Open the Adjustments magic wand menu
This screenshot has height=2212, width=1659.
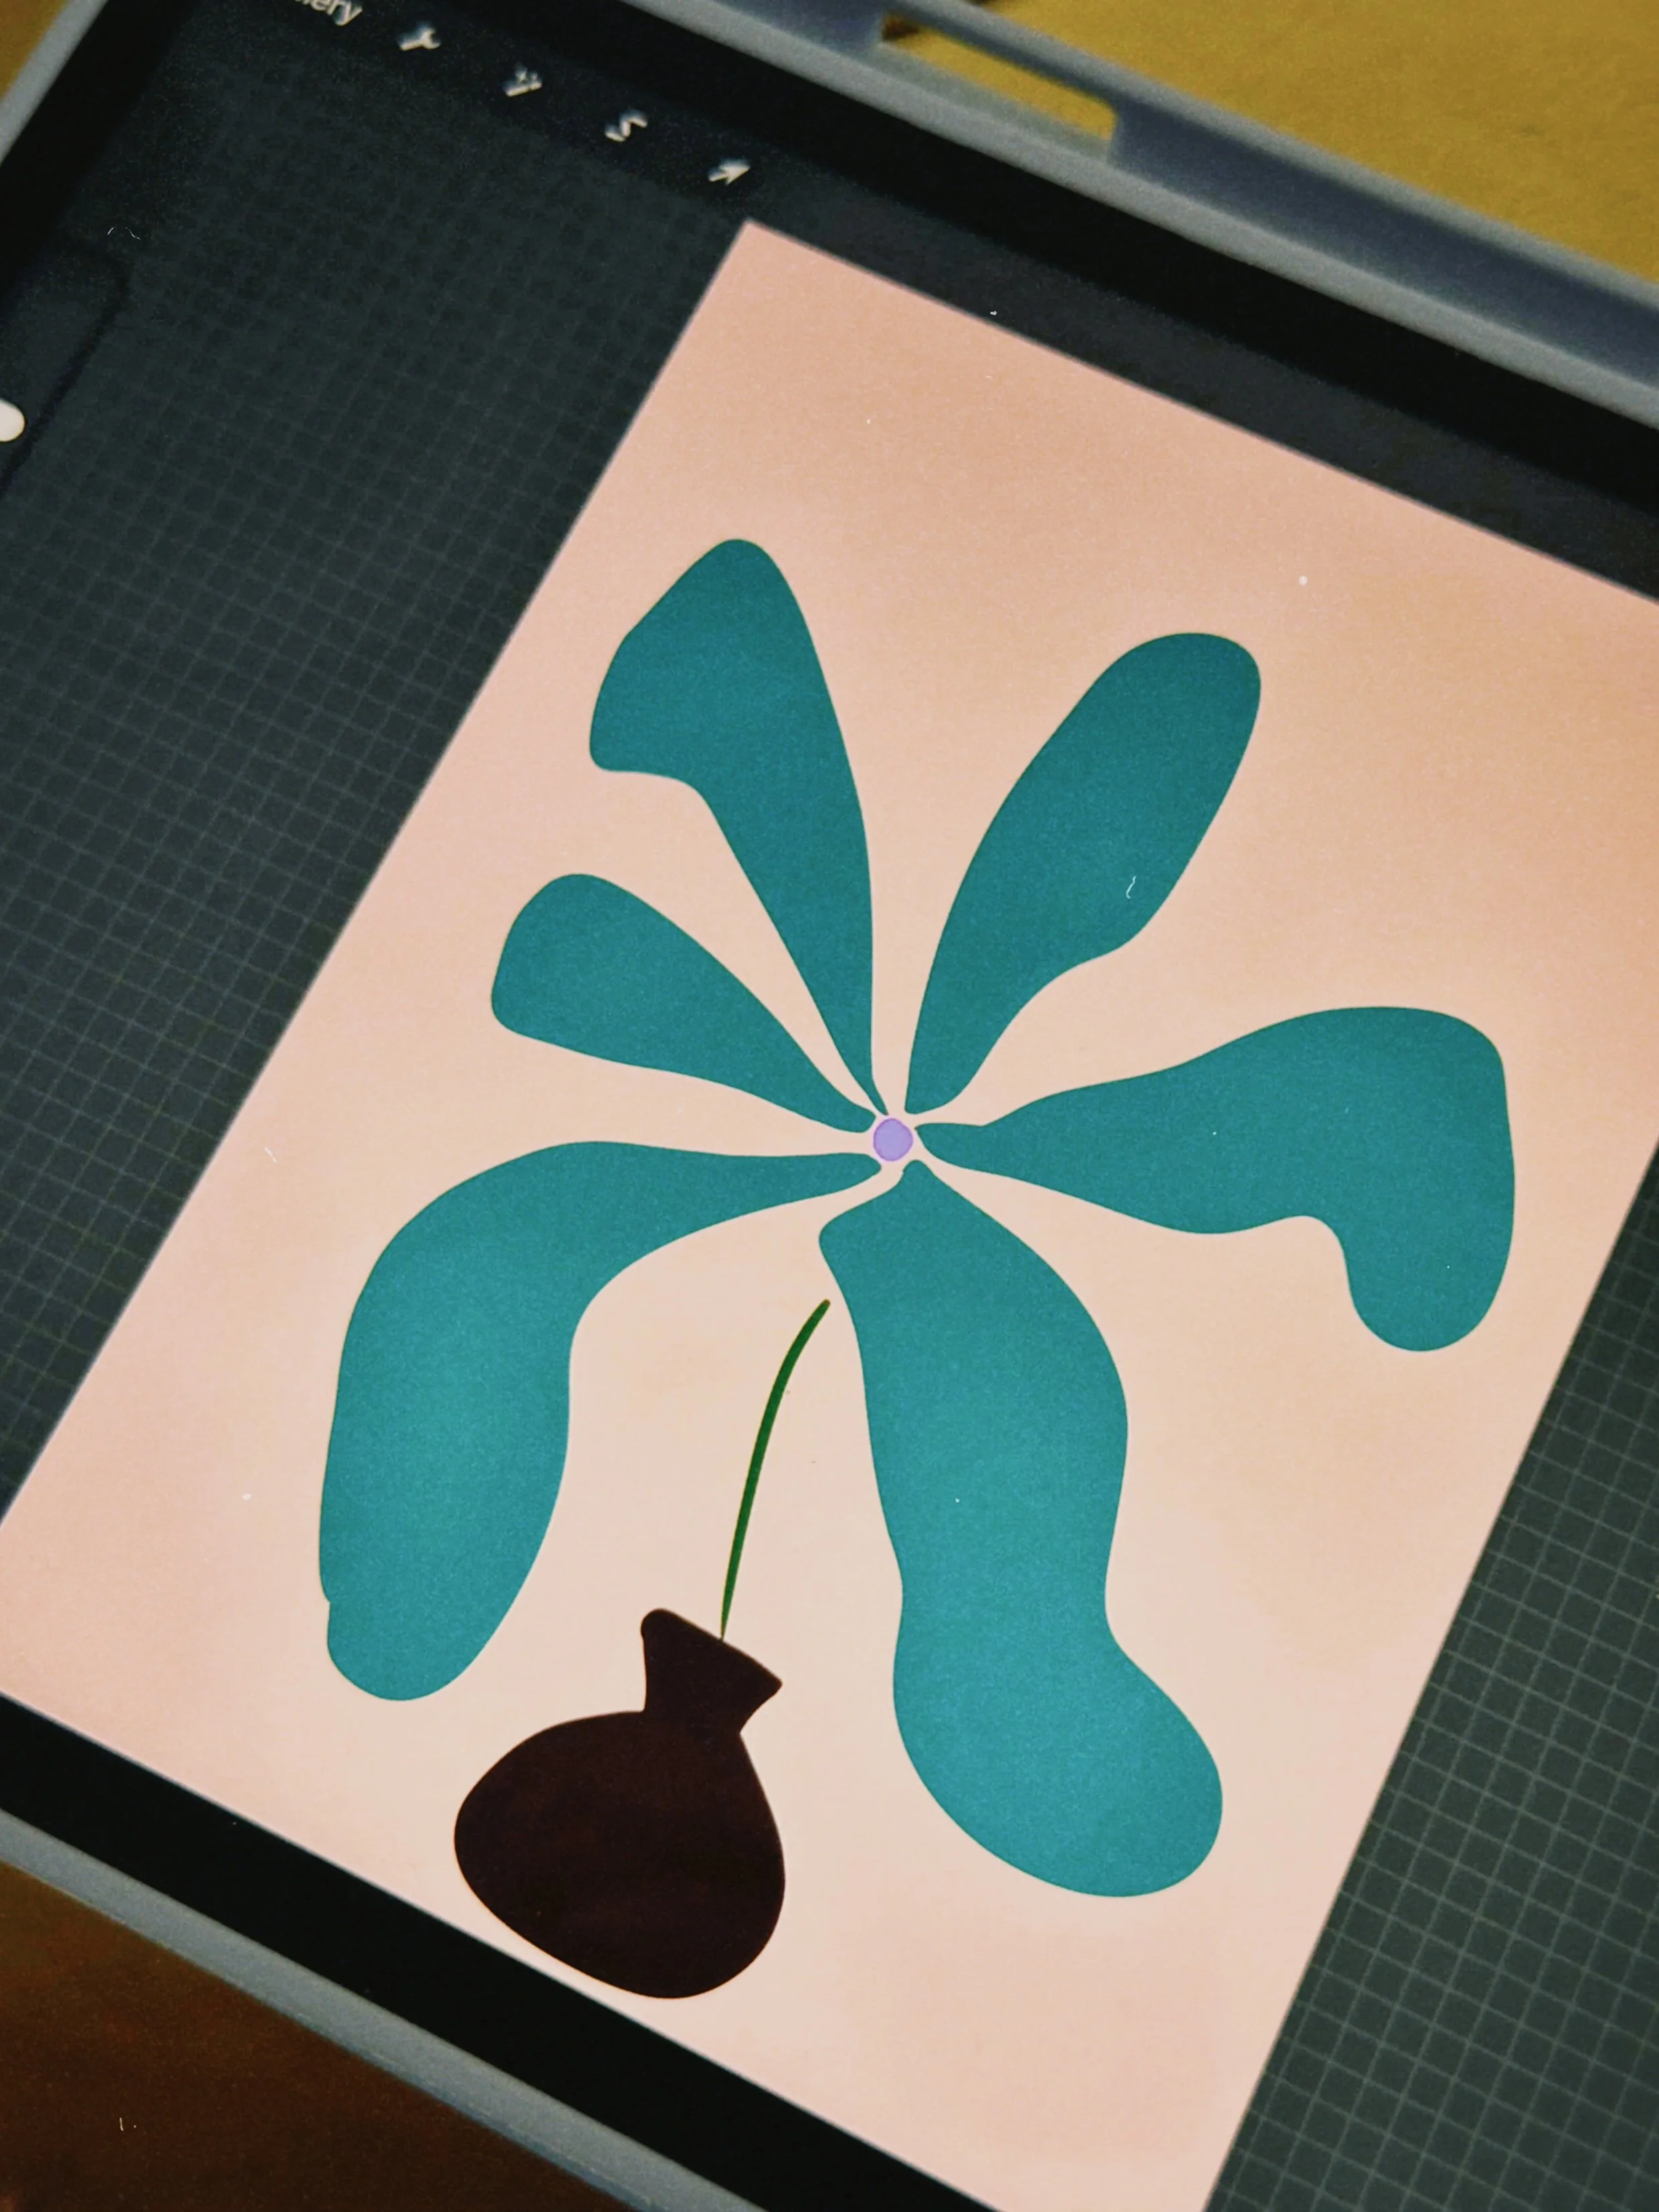[x=522, y=83]
